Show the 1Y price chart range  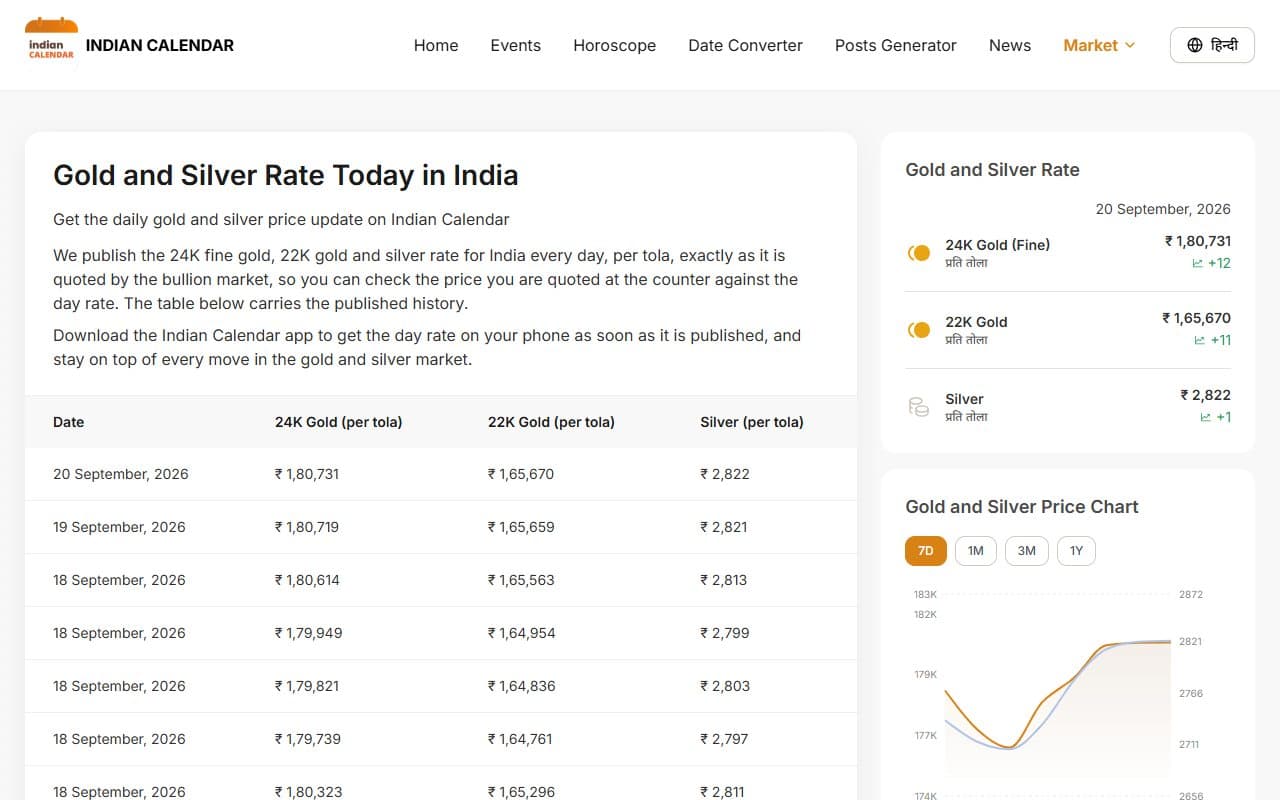pos(1076,551)
